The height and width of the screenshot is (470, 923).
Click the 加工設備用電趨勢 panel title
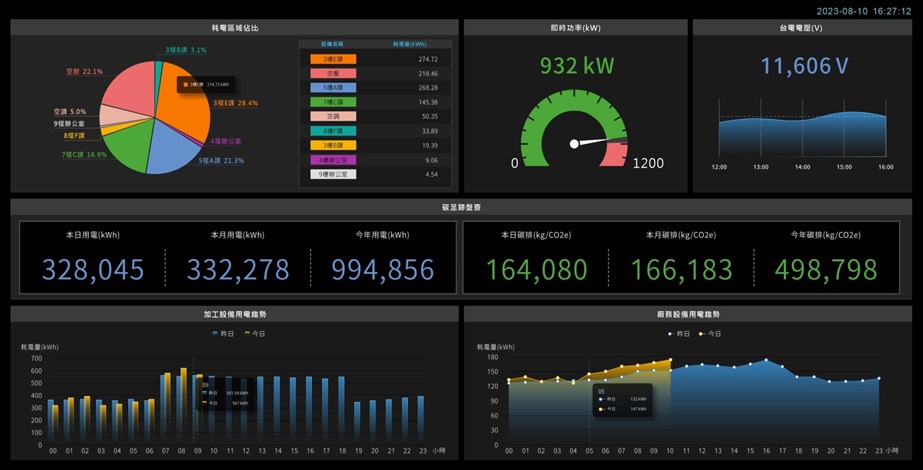pos(235,315)
